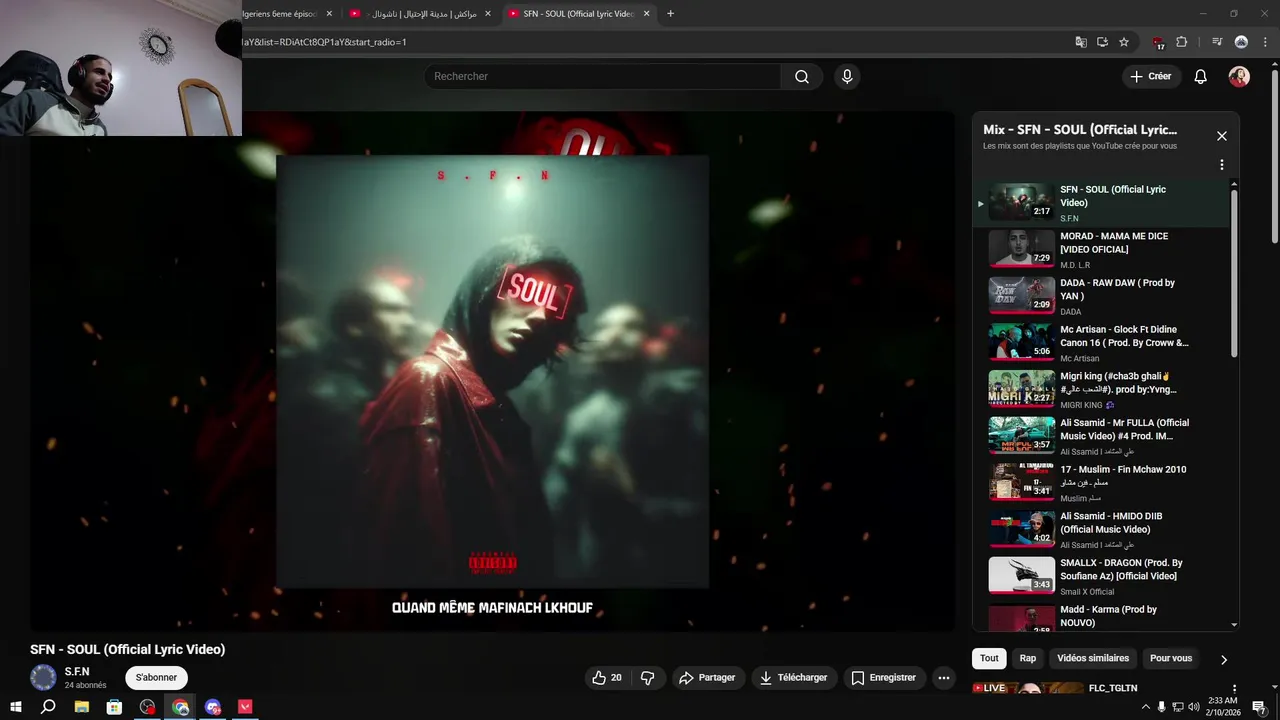
Task: Play DADA - RAW DAW from playlist
Action: (1100, 297)
